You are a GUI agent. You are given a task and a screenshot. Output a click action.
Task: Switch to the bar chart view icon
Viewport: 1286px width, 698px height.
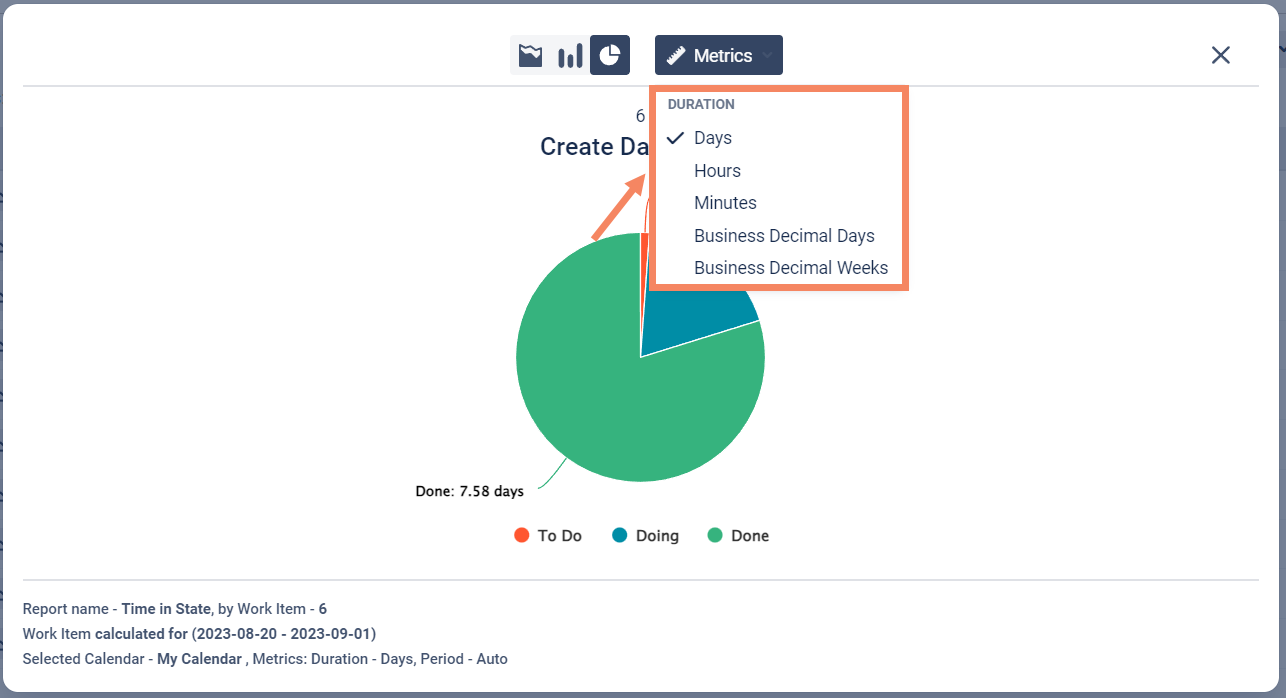click(570, 56)
